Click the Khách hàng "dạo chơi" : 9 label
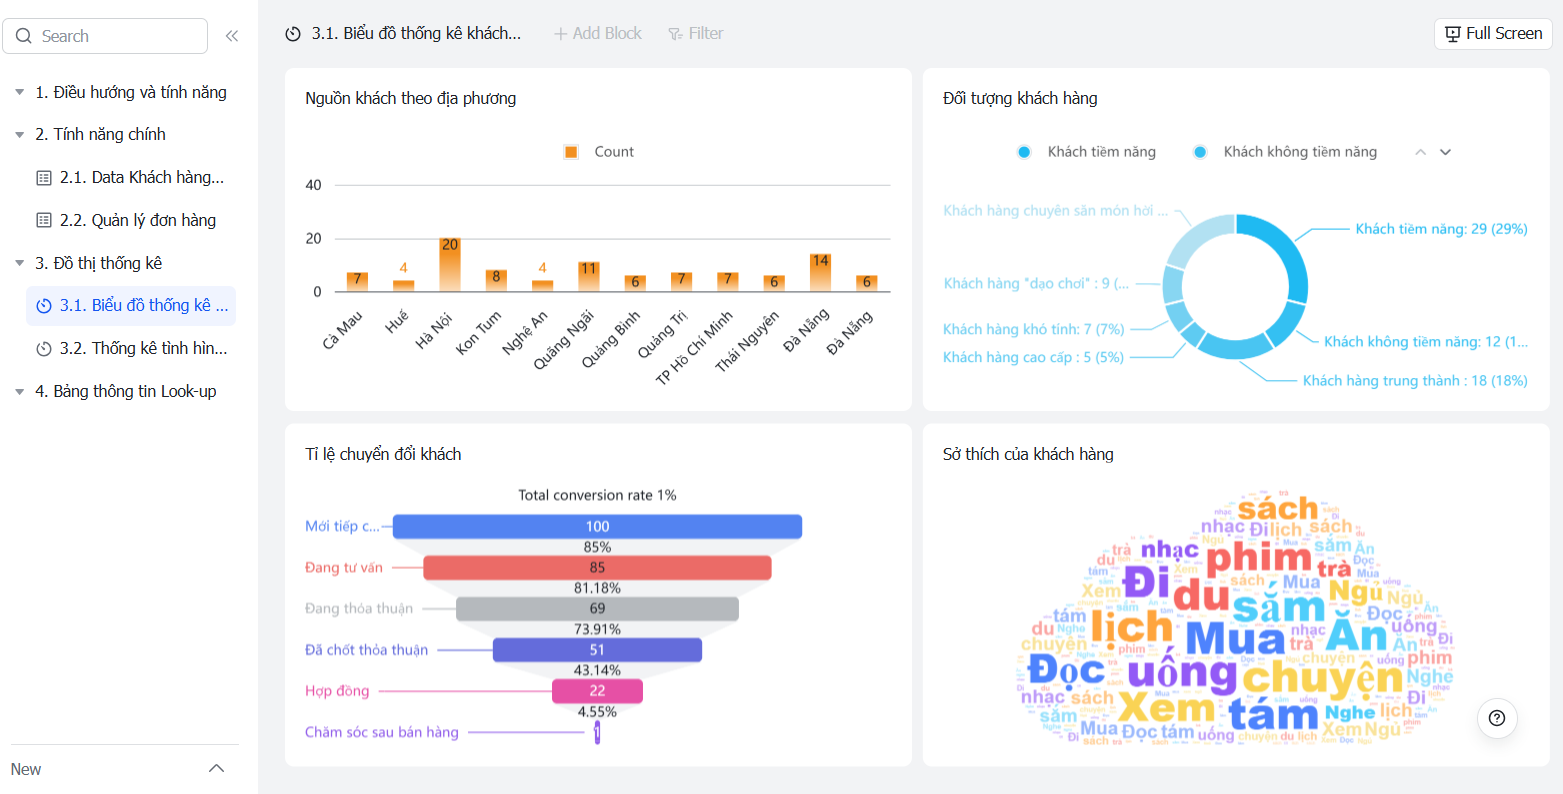The width and height of the screenshot is (1563, 794). 1036,284
